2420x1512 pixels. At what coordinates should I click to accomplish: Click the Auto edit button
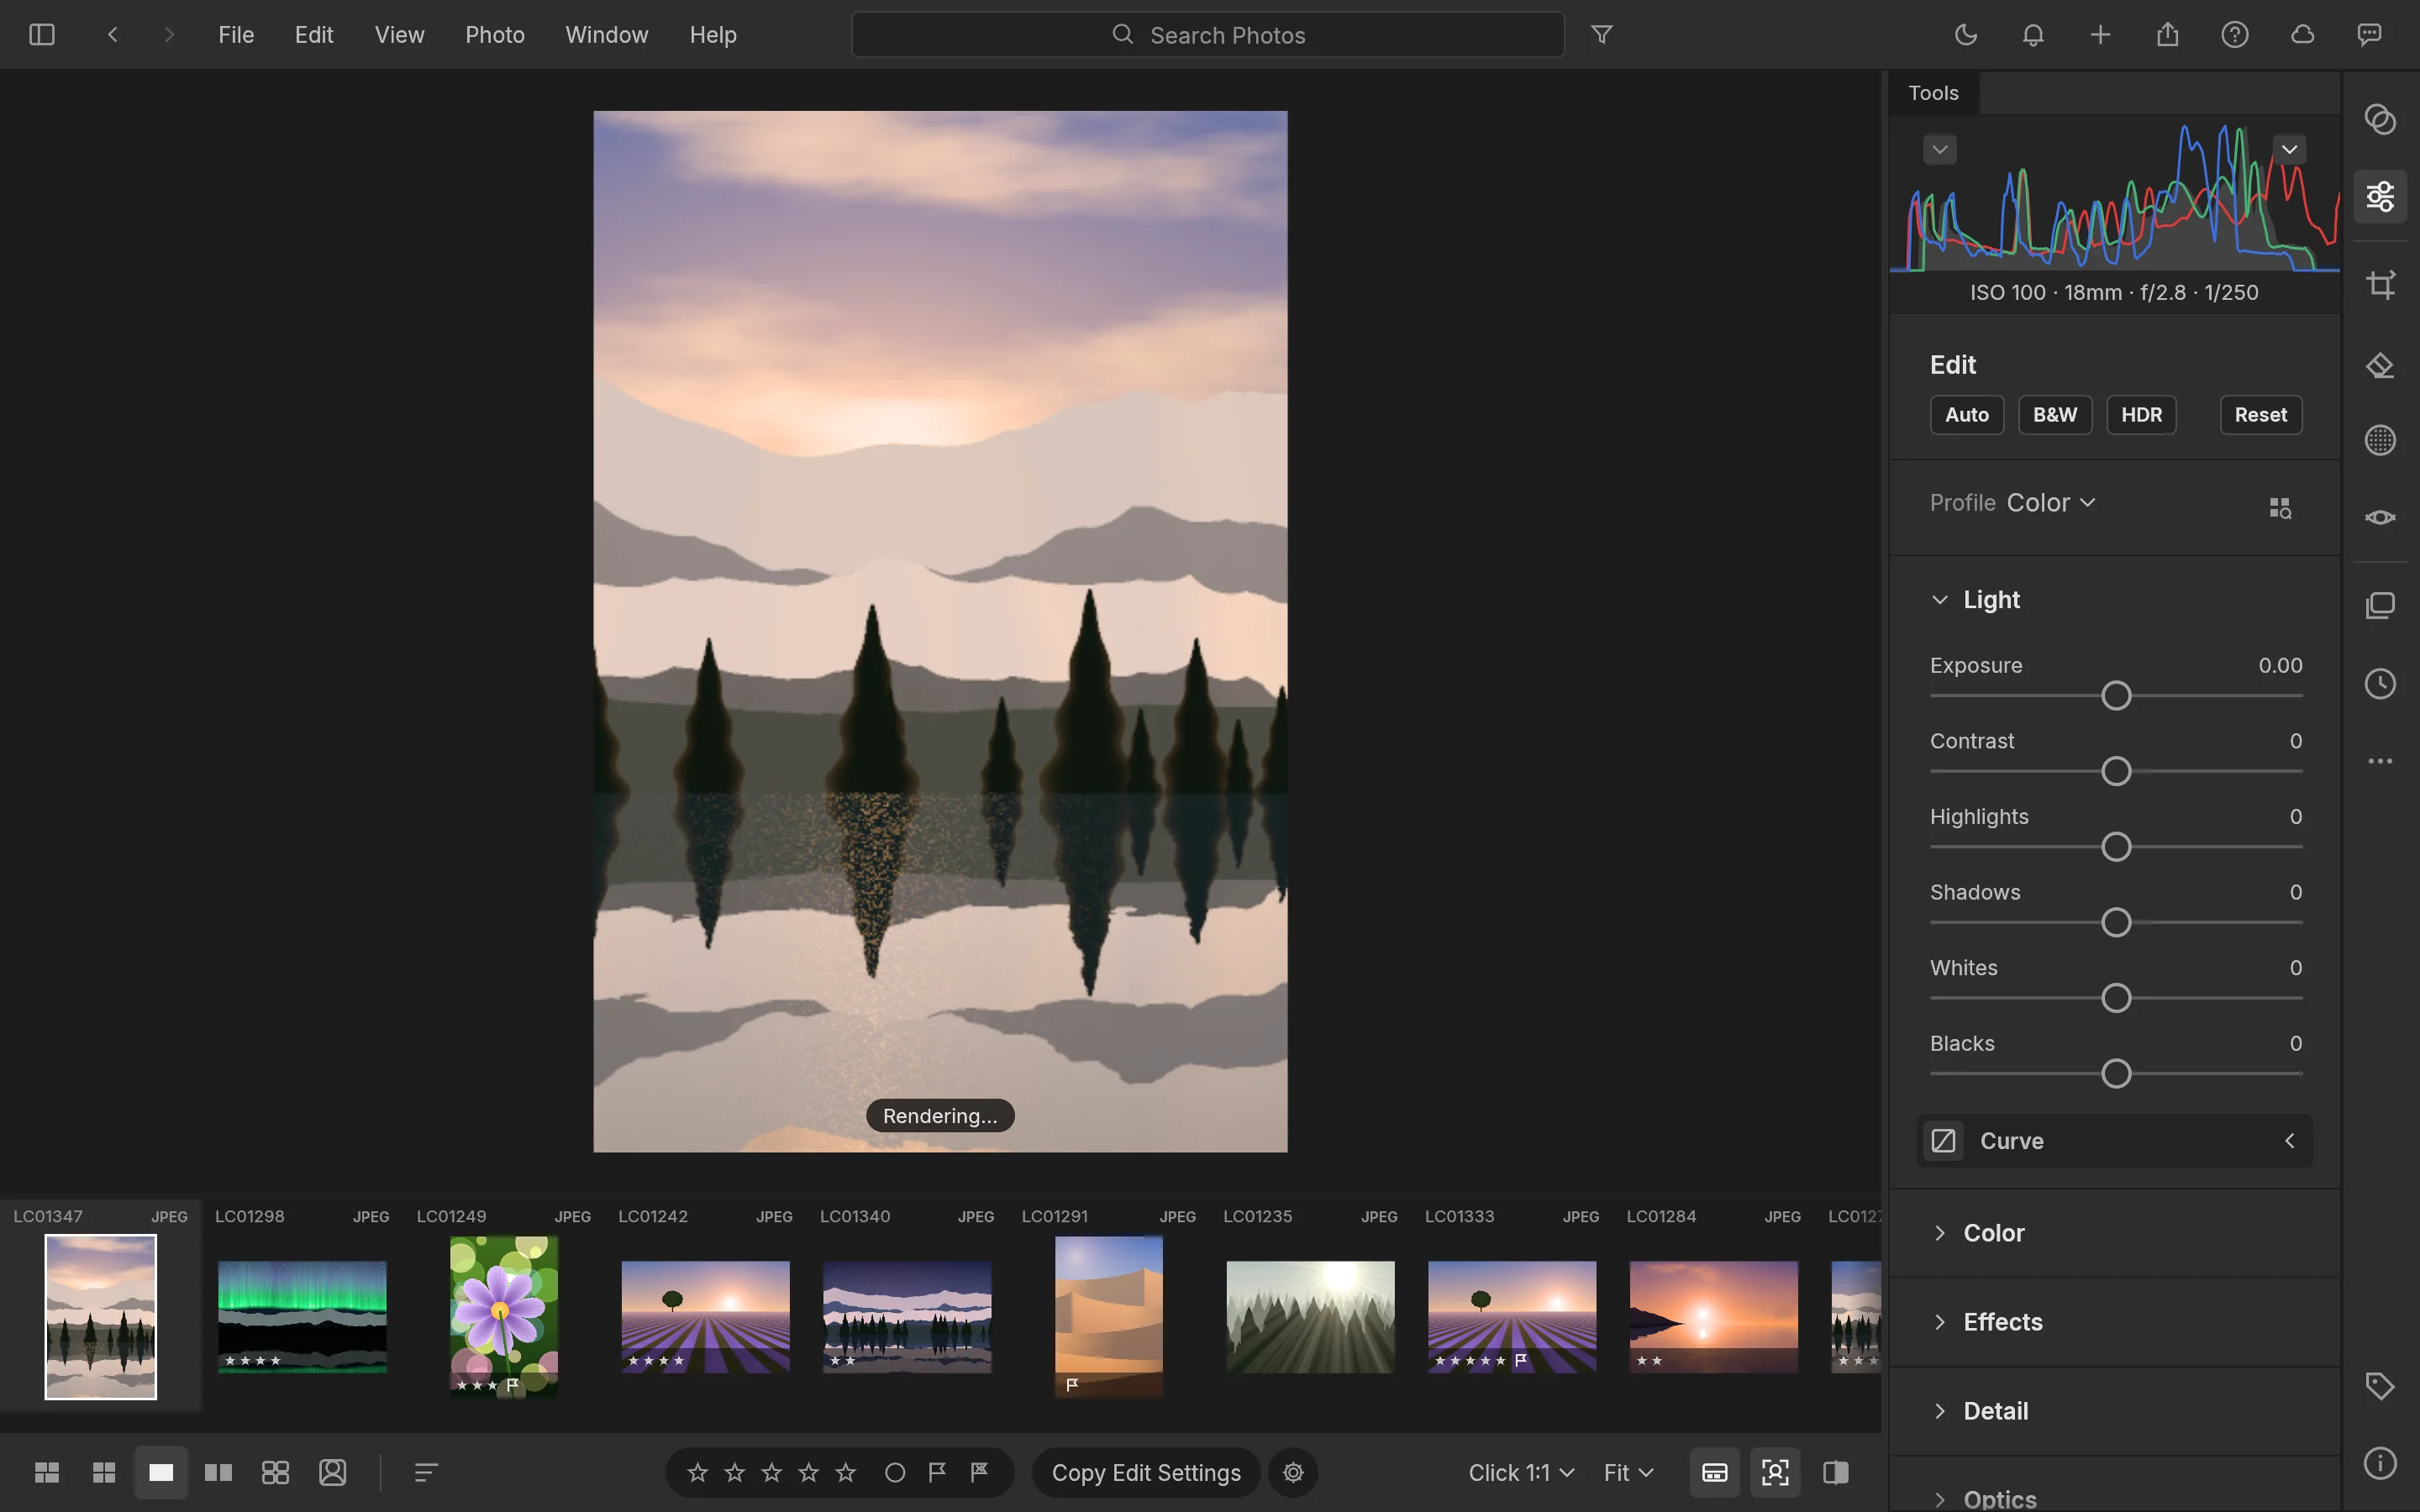(x=1966, y=415)
